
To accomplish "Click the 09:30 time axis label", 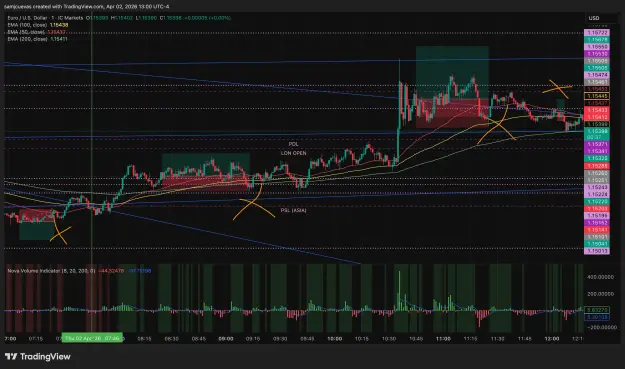I will point(280,339).
